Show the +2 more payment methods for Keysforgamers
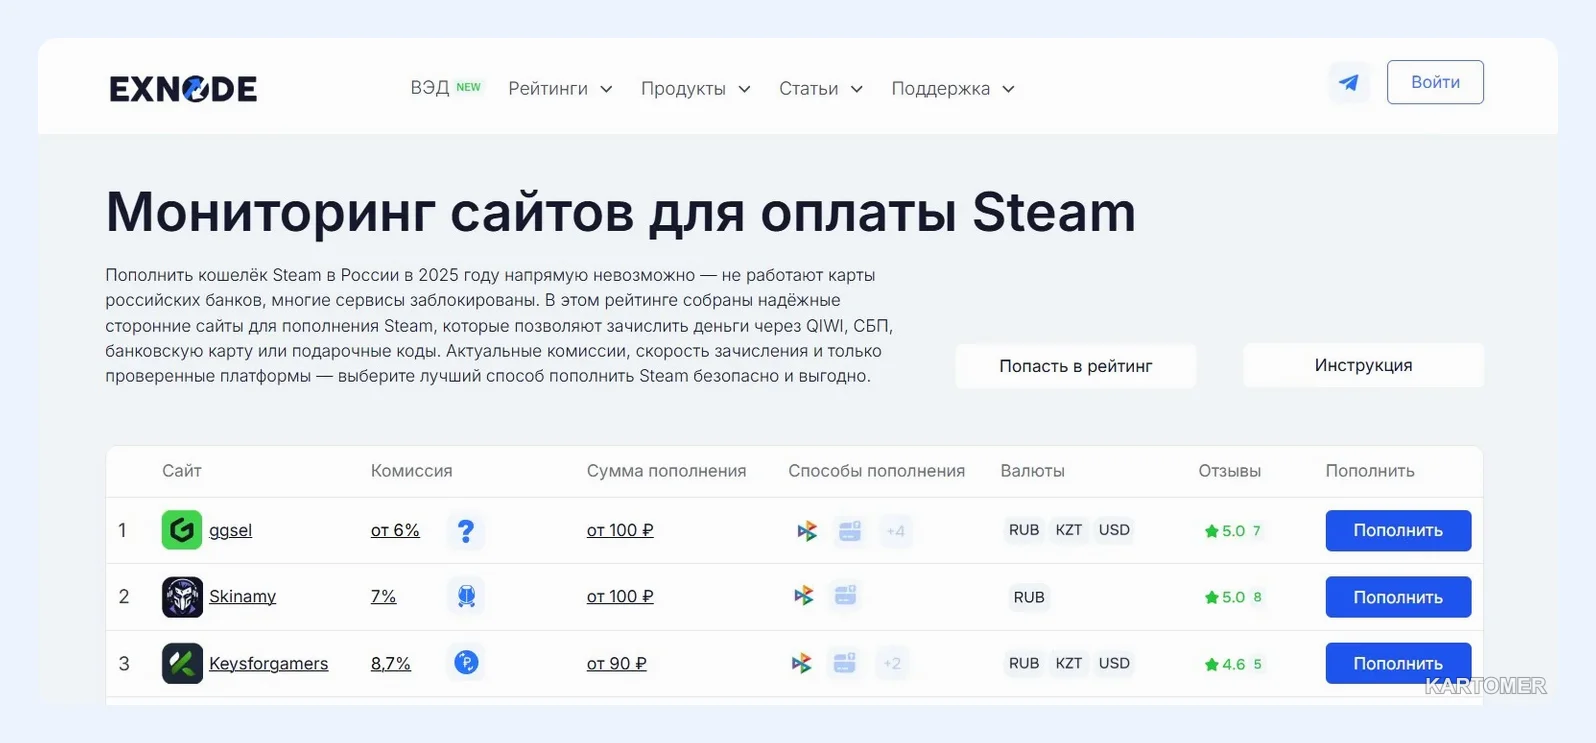Viewport: 1596px width, 743px height. pos(892,663)
